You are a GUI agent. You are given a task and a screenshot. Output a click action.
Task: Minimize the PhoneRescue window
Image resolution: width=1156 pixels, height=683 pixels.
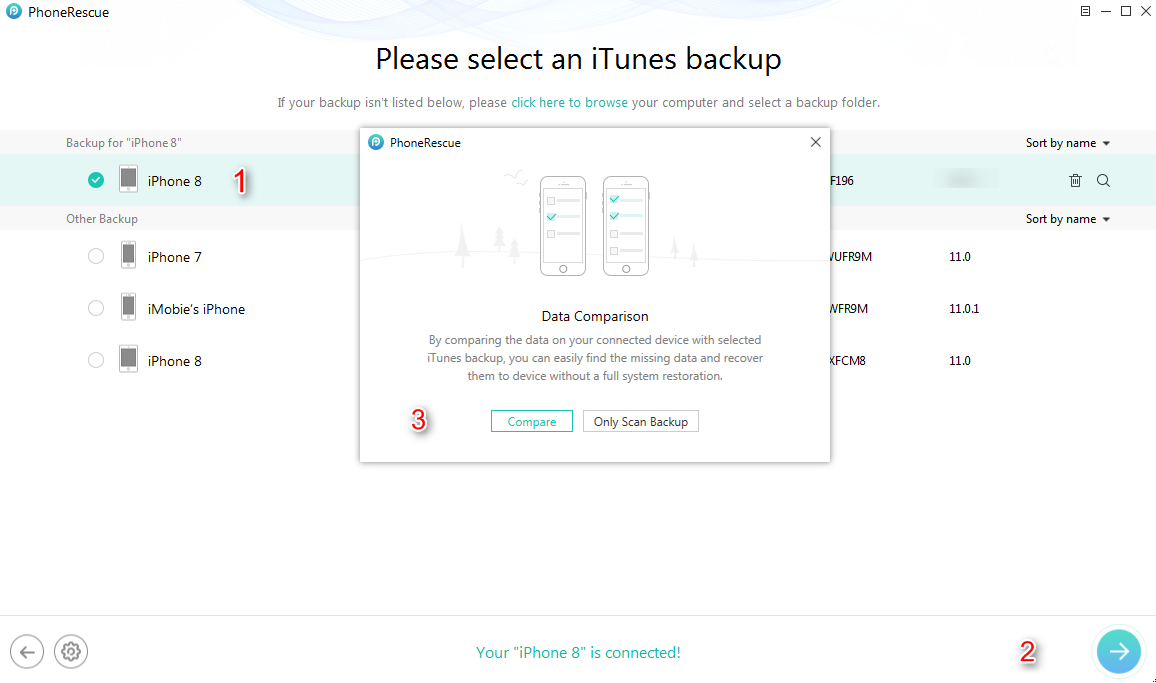pyautogui.click(x=1106, y=11)
